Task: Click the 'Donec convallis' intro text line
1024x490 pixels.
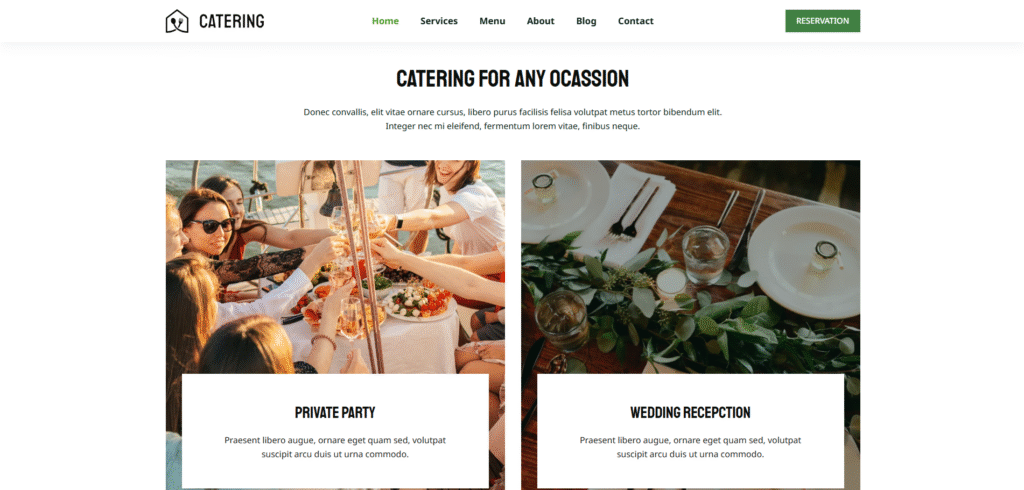Action: [513, 112]
